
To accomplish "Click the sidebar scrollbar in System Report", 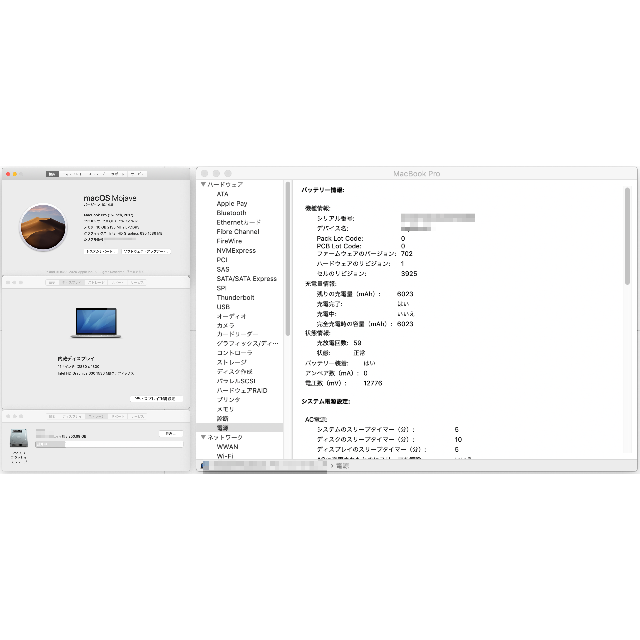I will (x=288, y=258).
